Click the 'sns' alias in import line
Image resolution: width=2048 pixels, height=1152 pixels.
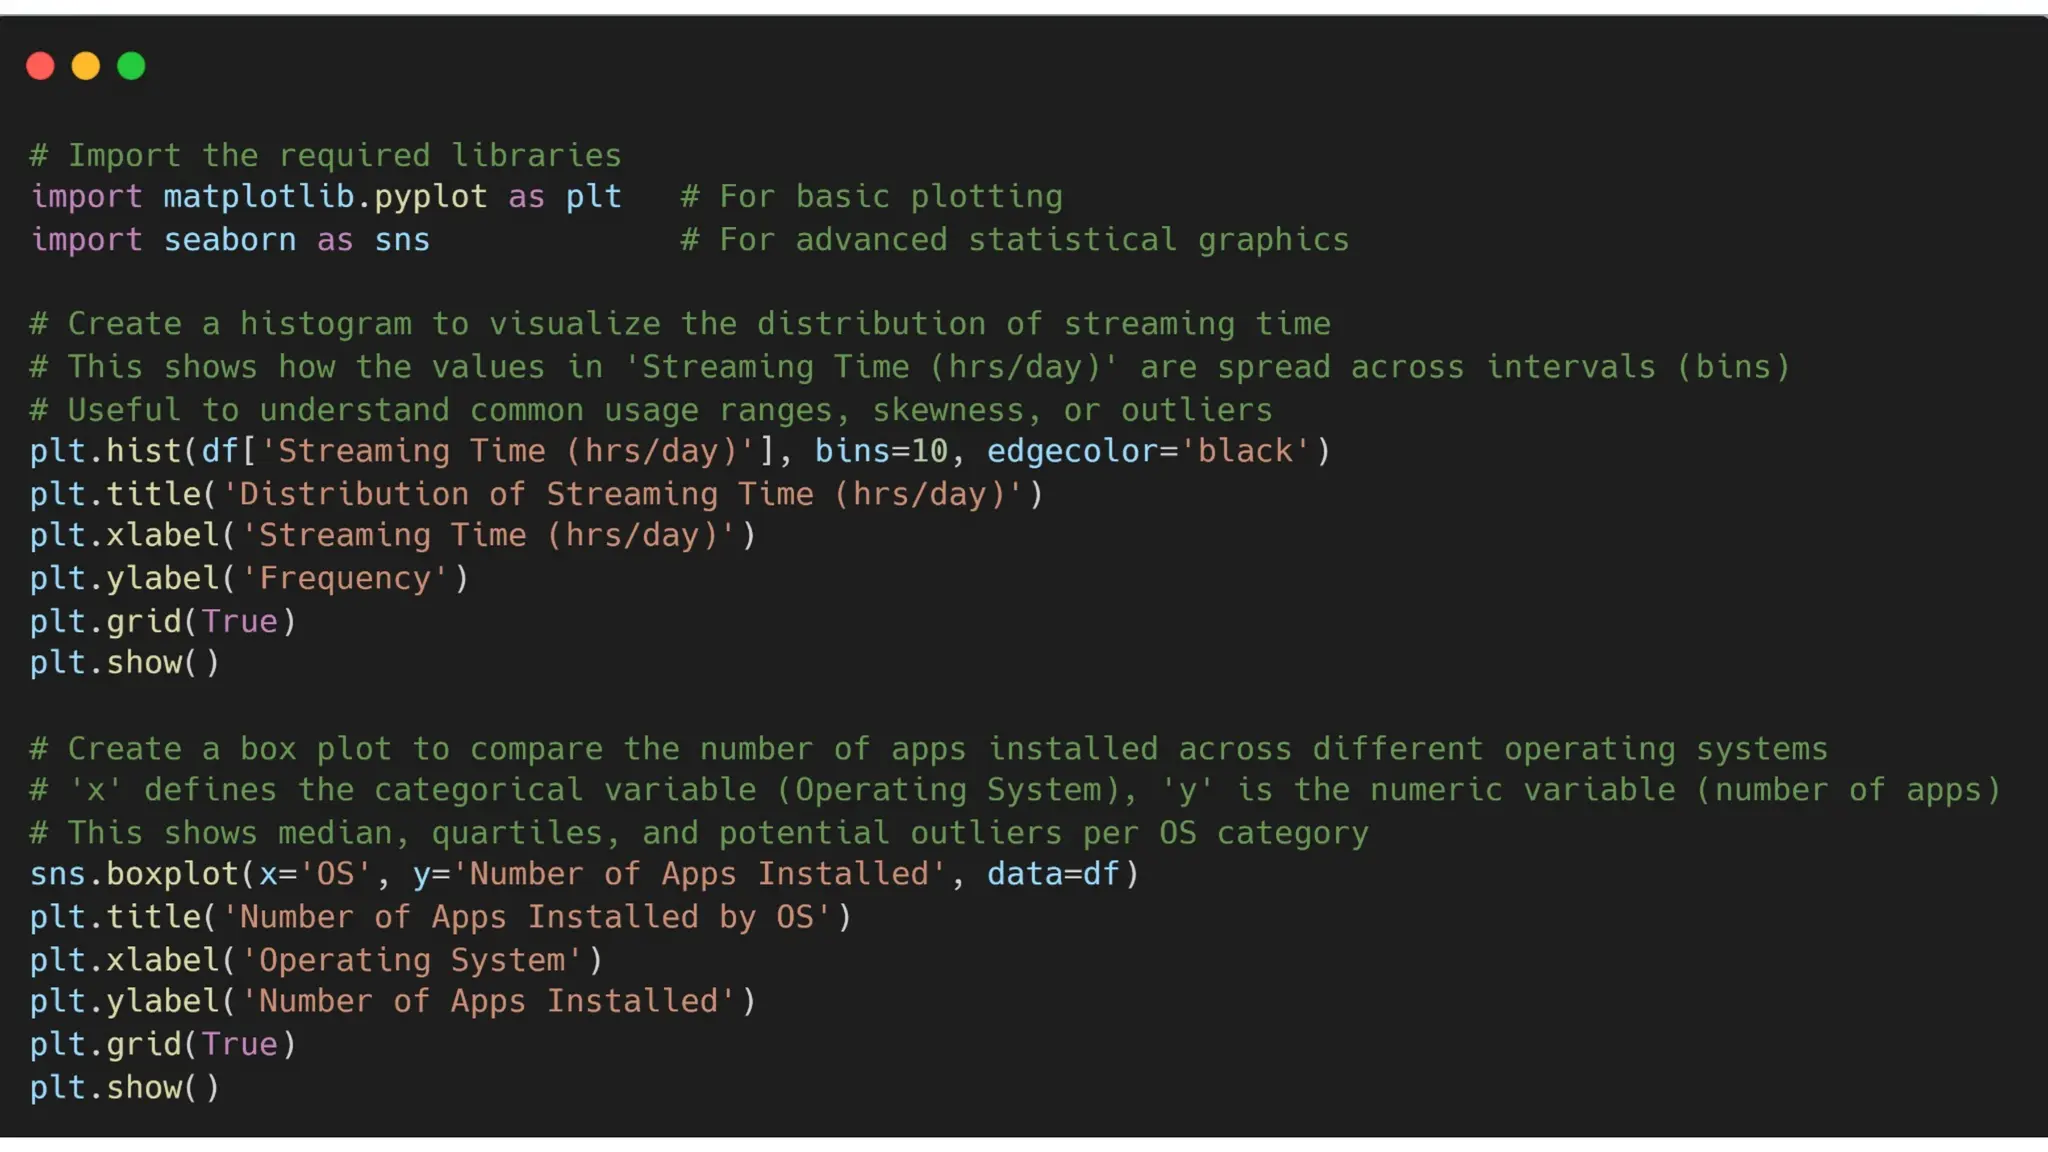(402, 240)
